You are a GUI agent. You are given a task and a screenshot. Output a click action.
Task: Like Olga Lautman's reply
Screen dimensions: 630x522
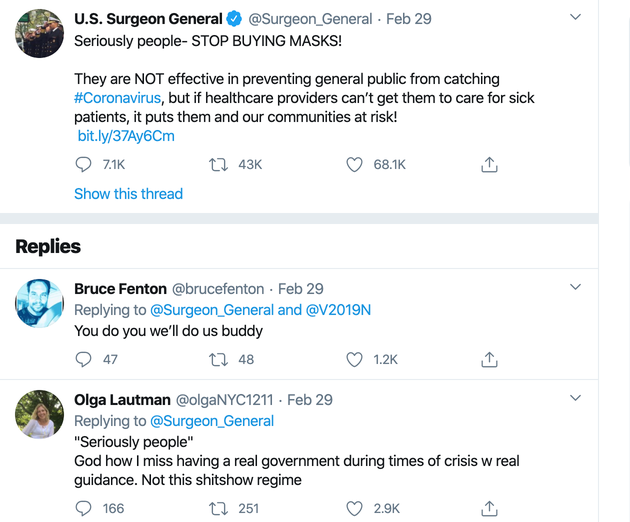[354, 508]
